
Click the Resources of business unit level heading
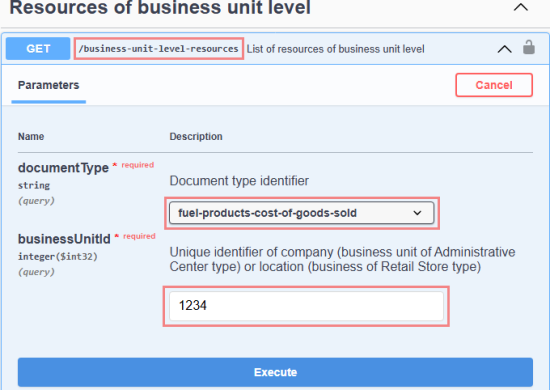click(x=160, y=8)
